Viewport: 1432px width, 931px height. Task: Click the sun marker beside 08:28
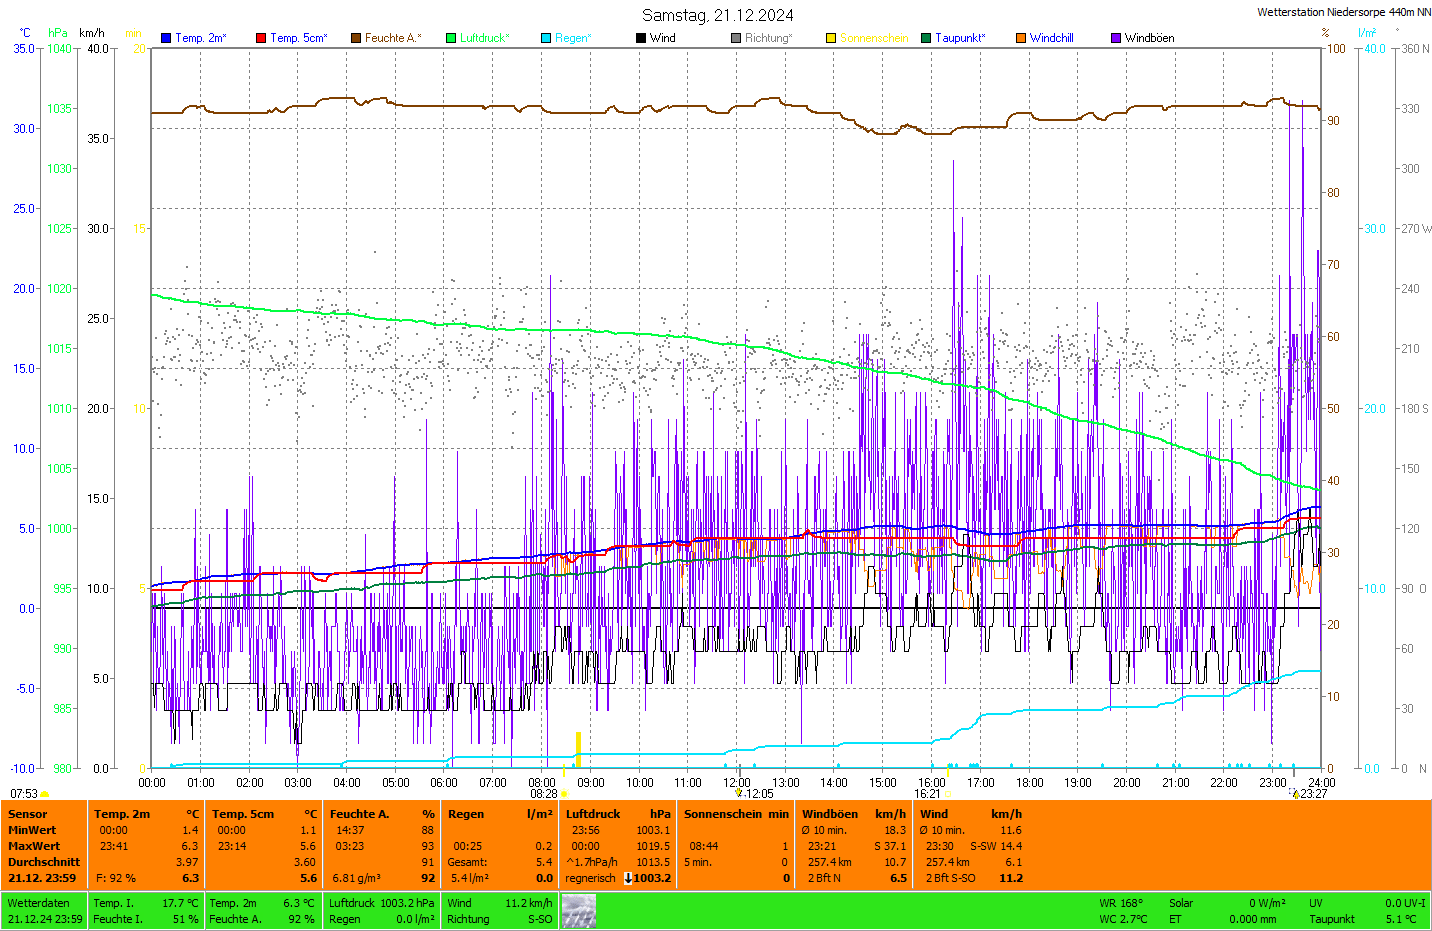[565, 794]
